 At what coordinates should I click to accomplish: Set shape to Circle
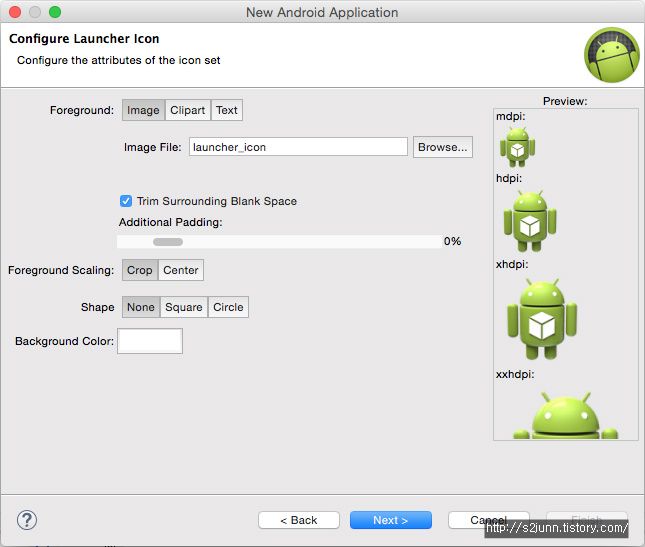pos(228,307)
